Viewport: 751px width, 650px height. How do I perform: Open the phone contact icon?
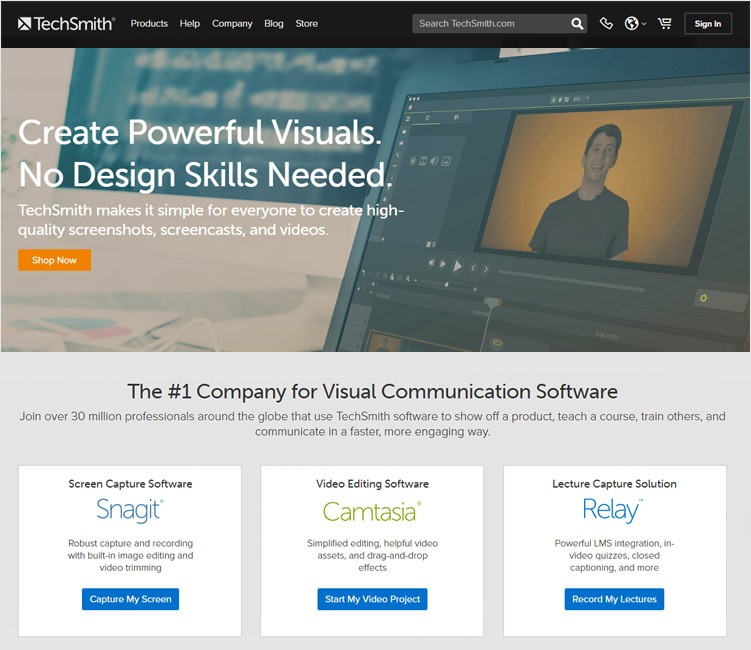click(x=606, y=23)
